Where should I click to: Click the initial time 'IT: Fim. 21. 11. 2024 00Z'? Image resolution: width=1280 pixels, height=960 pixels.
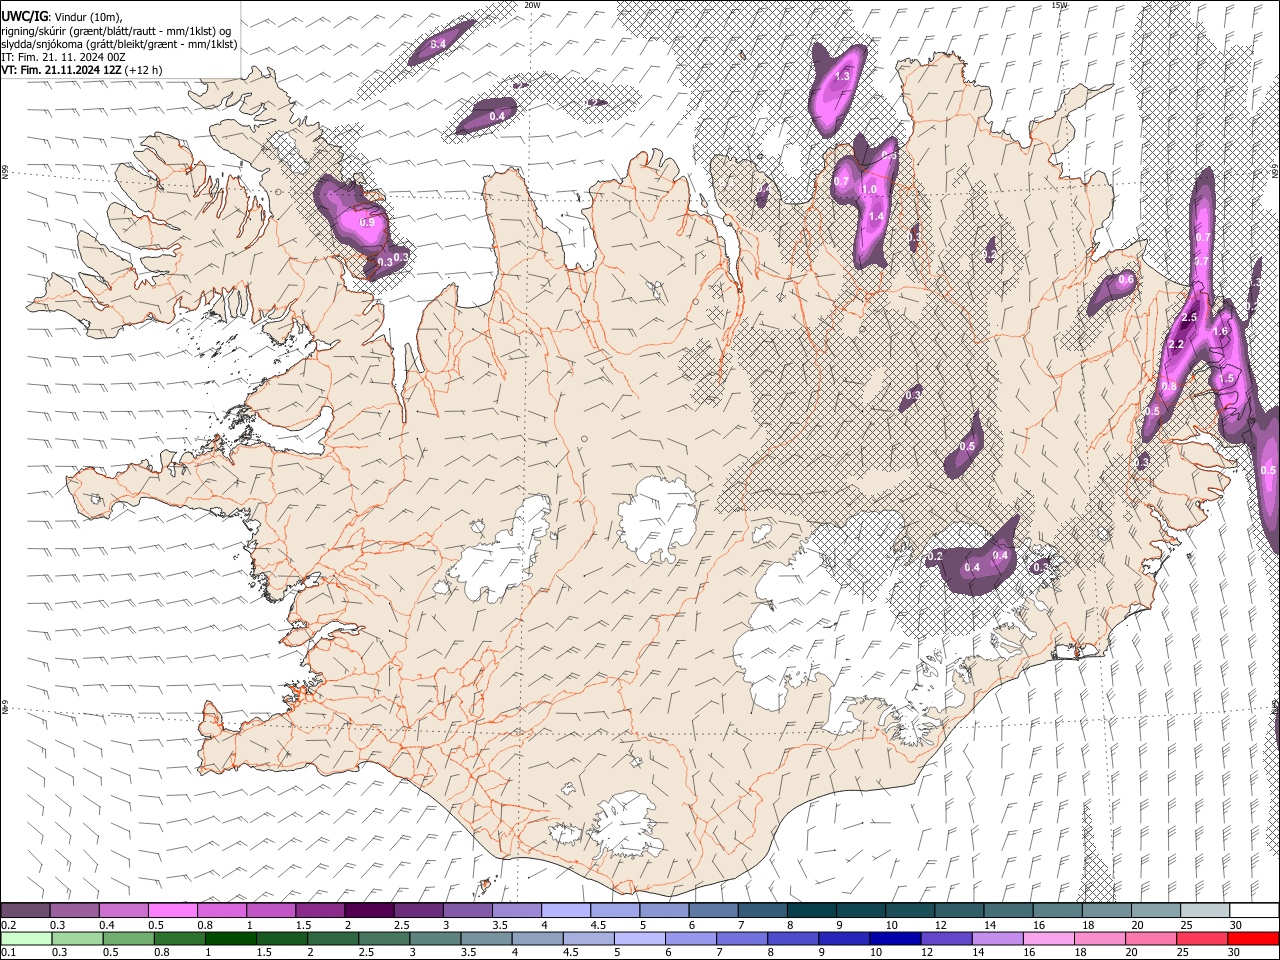(63, 57)
